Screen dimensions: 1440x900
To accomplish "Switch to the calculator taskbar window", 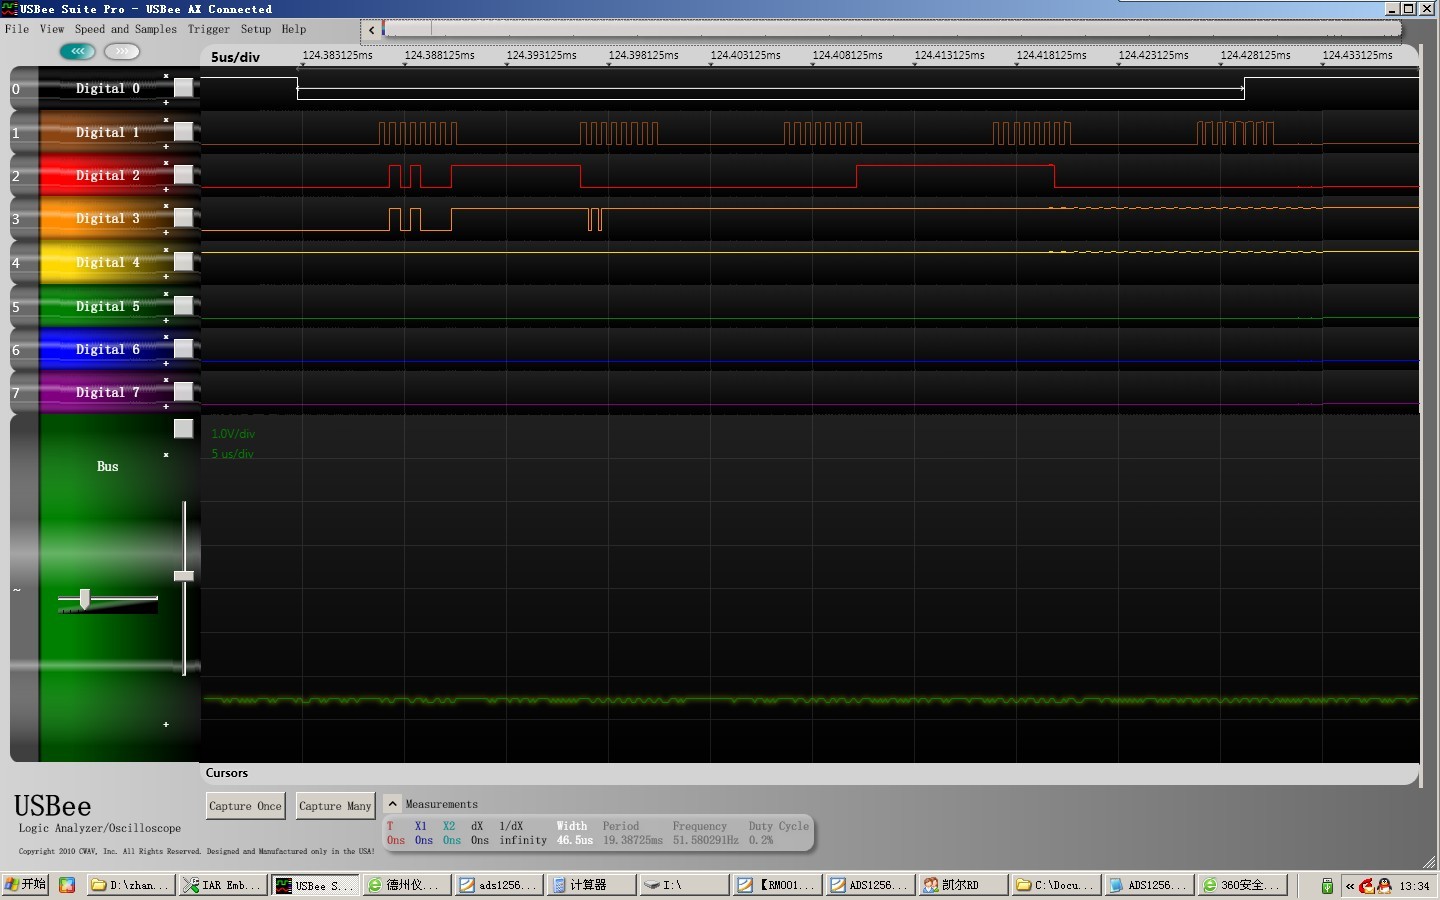I will [592, 885].
